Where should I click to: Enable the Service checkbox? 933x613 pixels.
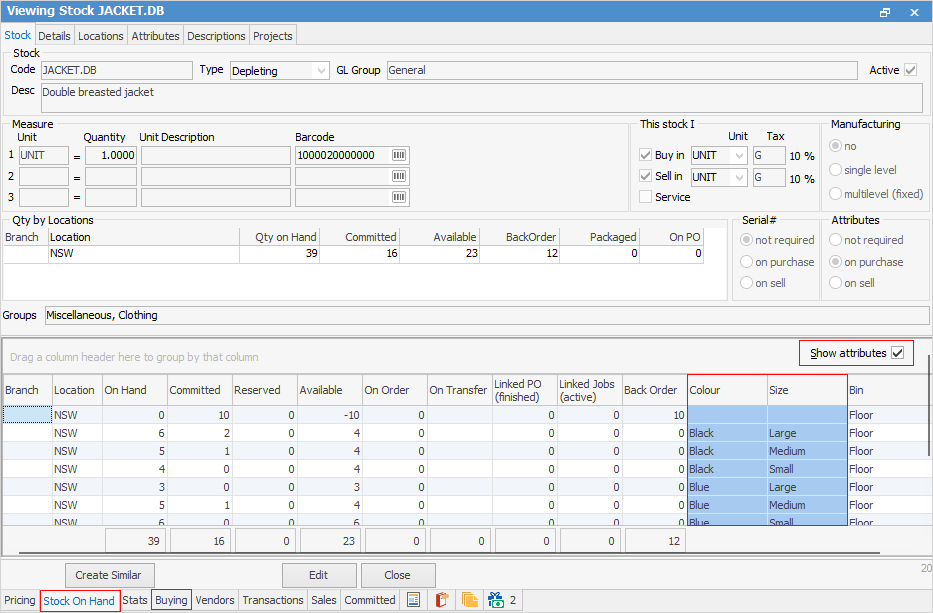click(645, 197)
